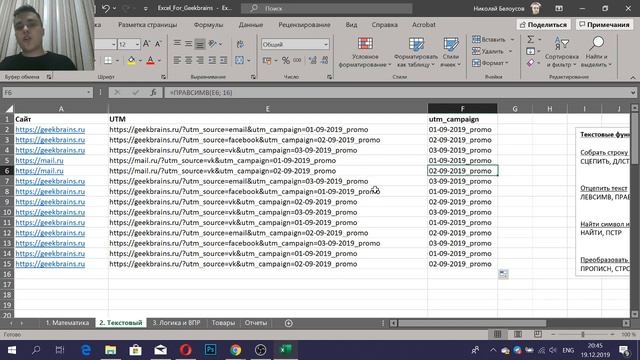The width and height of the screenshot is (640, 360).
Task: Collapse the ribbon chevron
Action: (x=633, y=77)
